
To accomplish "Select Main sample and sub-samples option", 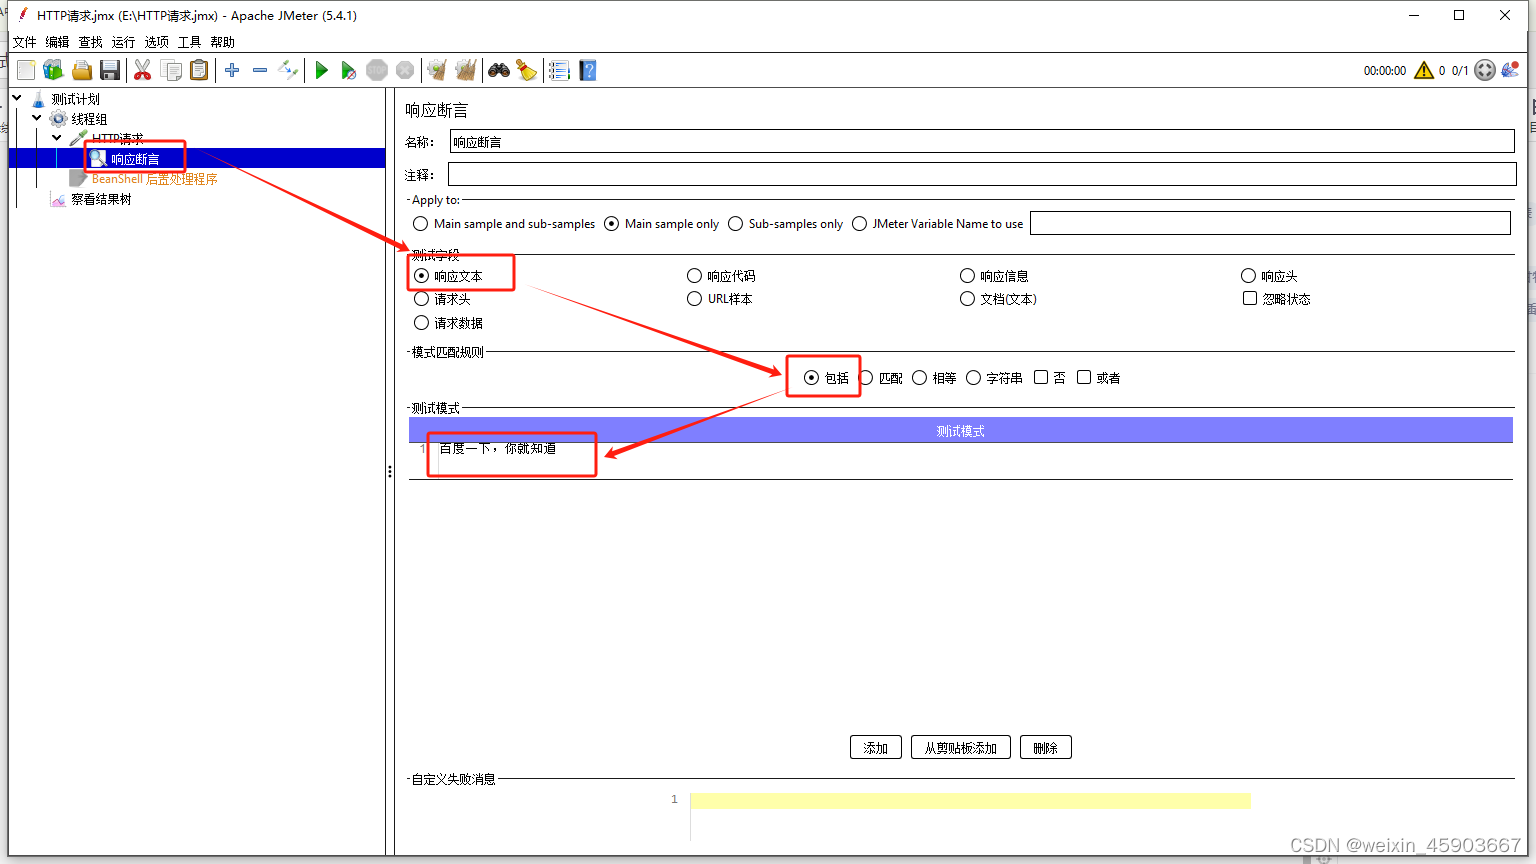I will [x=504, y=224].
